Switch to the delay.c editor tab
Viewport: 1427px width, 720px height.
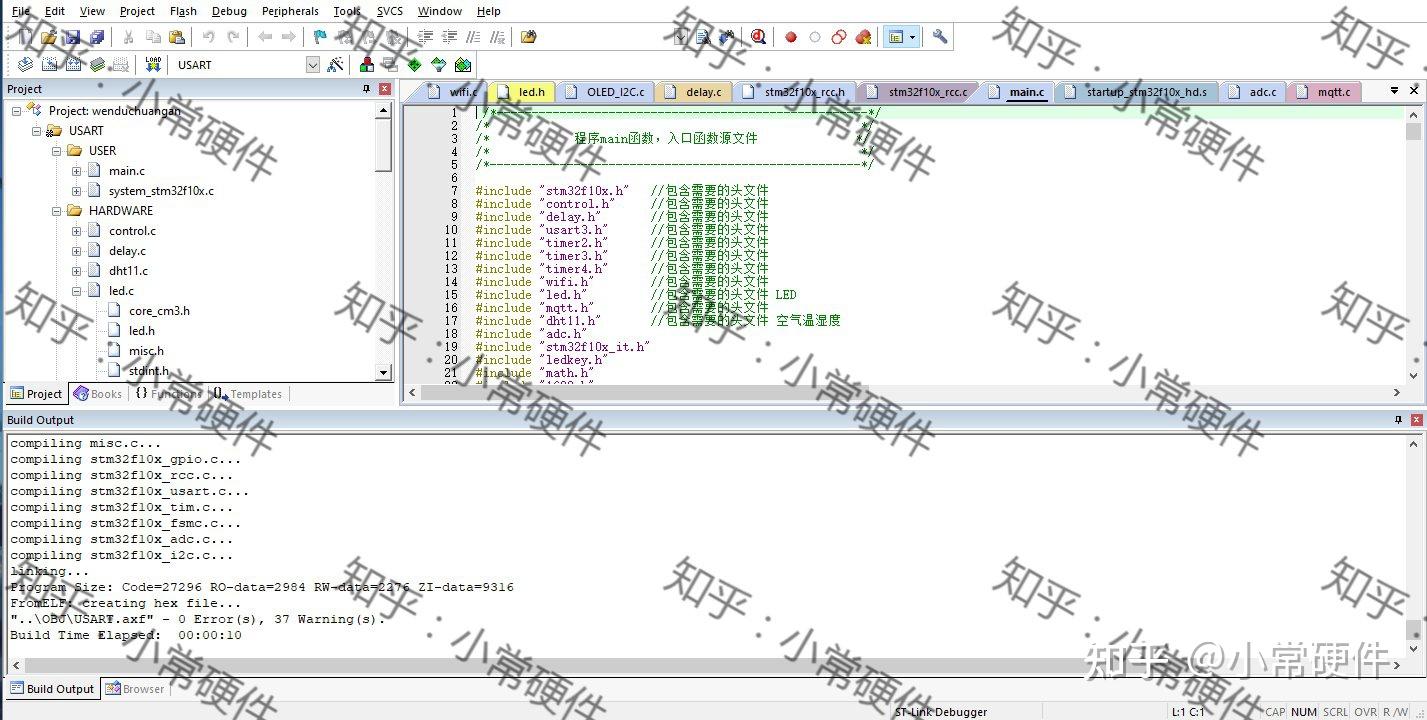(694, 92)
